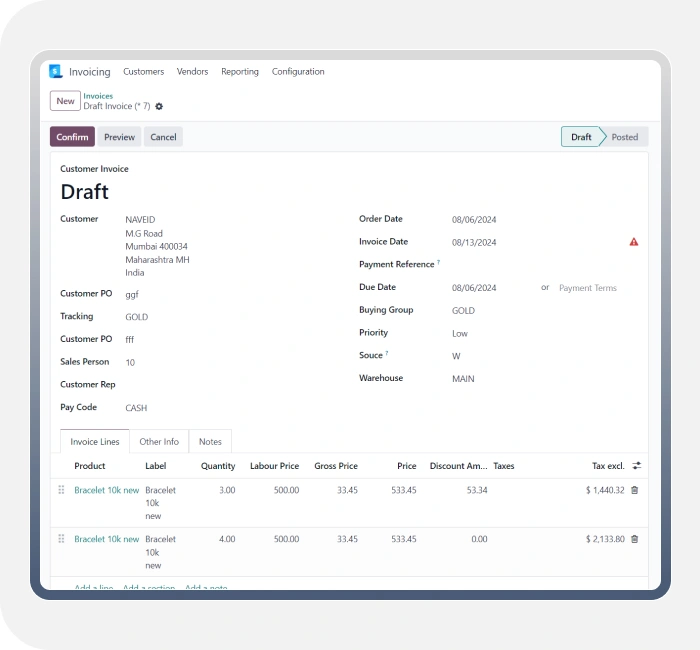Screen dimensions: 700x650
Task: Switch to the Notes tab
Action: click(x=210, y=442)
